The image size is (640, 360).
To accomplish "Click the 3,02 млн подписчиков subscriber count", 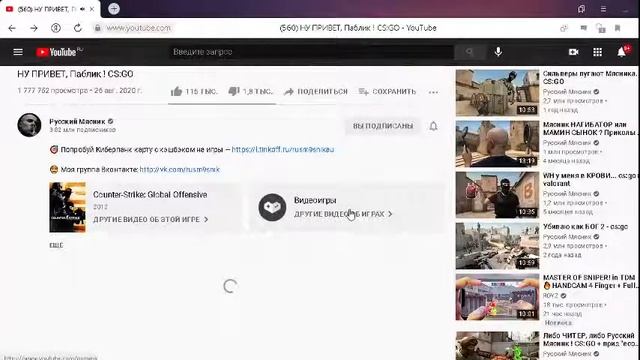I will pyautogui.click(x=82, y=130).
